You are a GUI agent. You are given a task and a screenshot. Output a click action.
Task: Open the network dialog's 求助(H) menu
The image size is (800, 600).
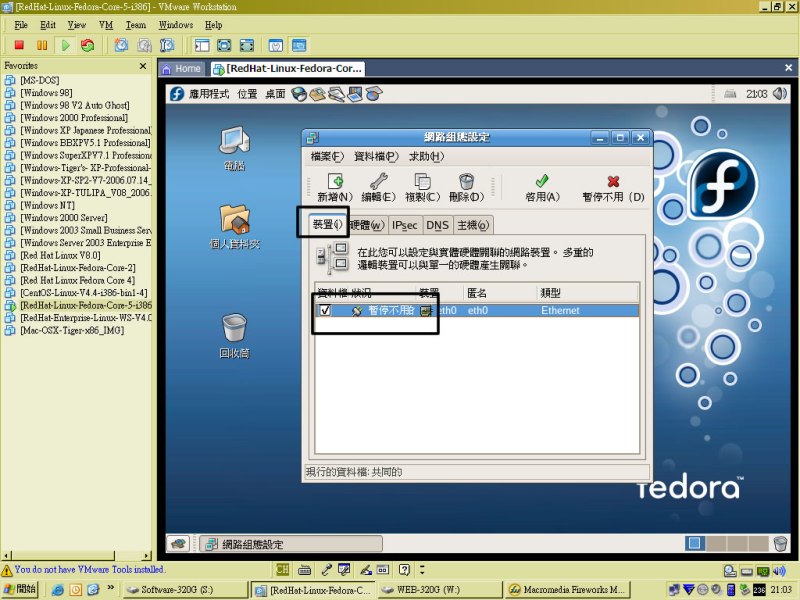tap(427, 157)
